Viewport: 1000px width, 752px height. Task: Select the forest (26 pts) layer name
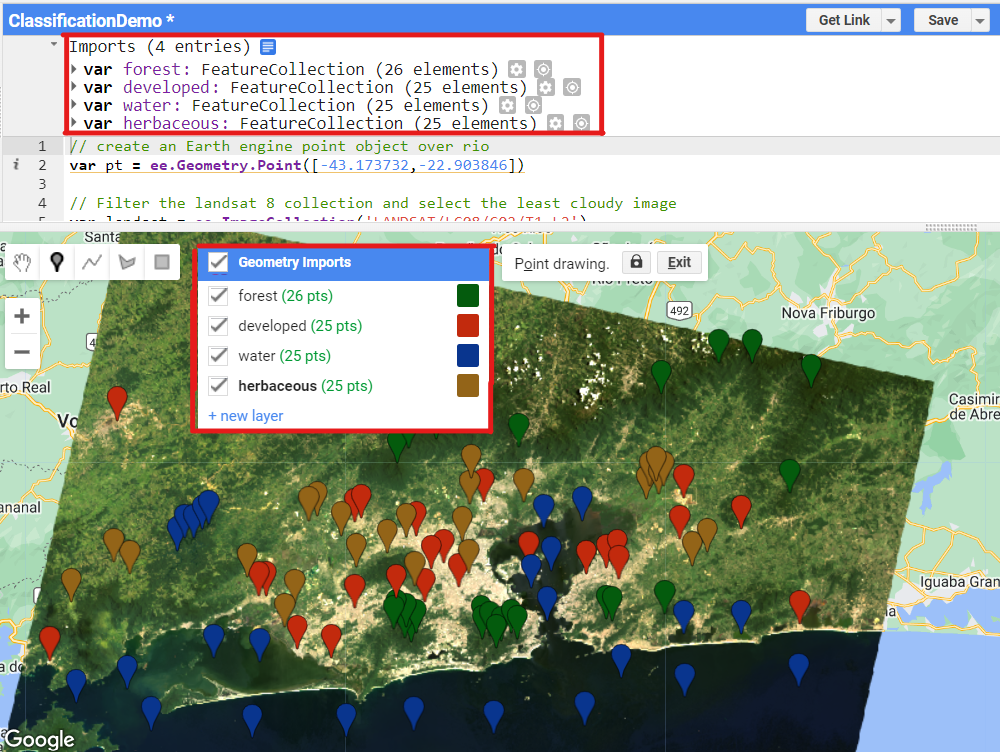click(285, 296)
